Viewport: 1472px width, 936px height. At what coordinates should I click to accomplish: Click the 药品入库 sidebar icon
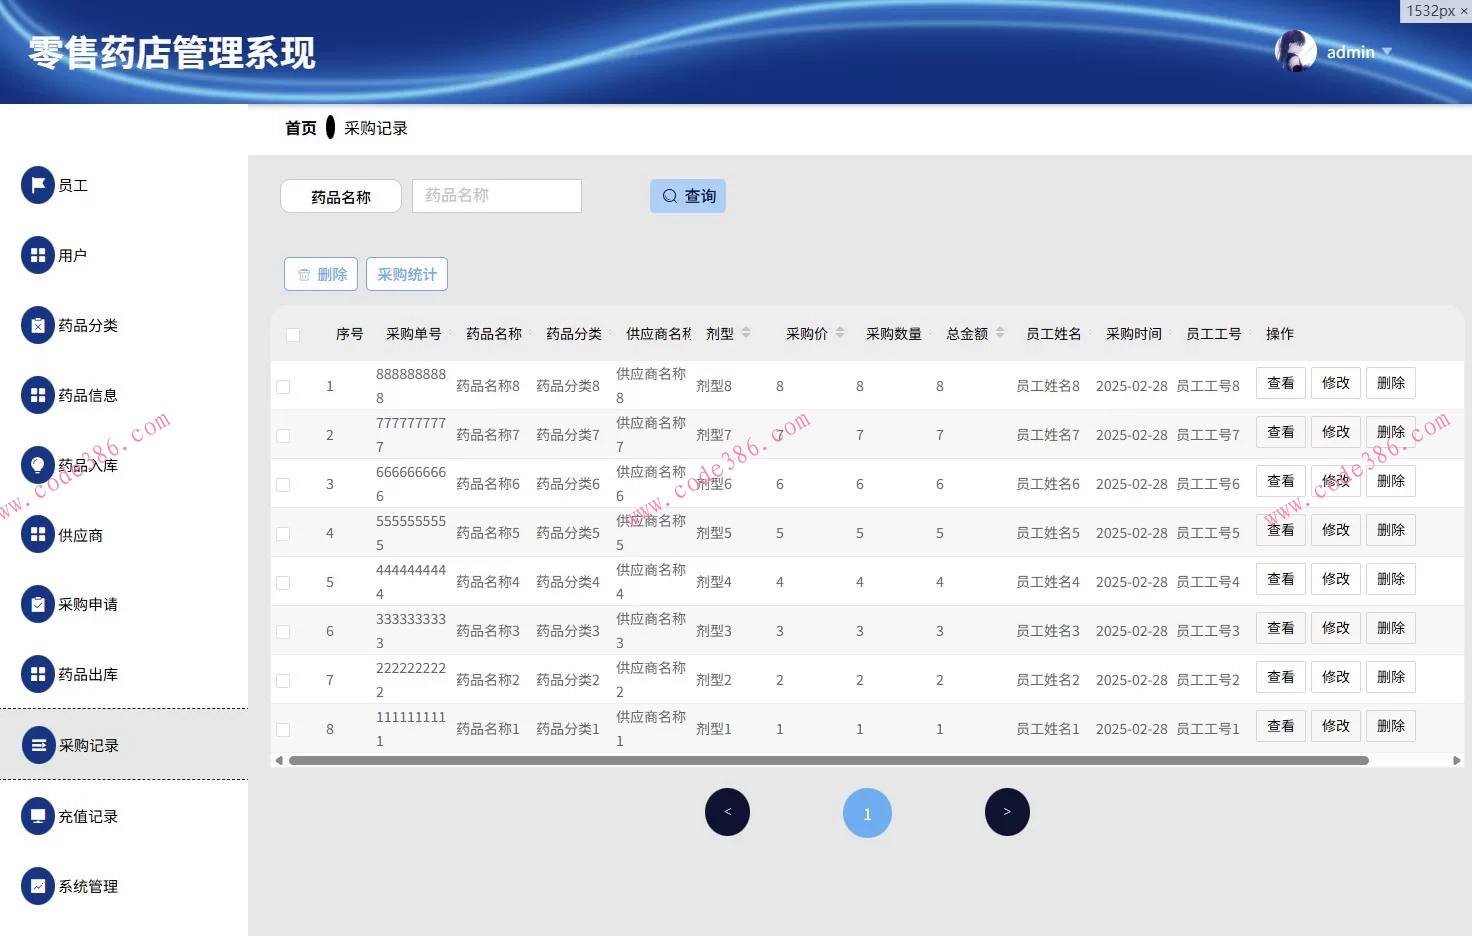(x=37, y=465)
